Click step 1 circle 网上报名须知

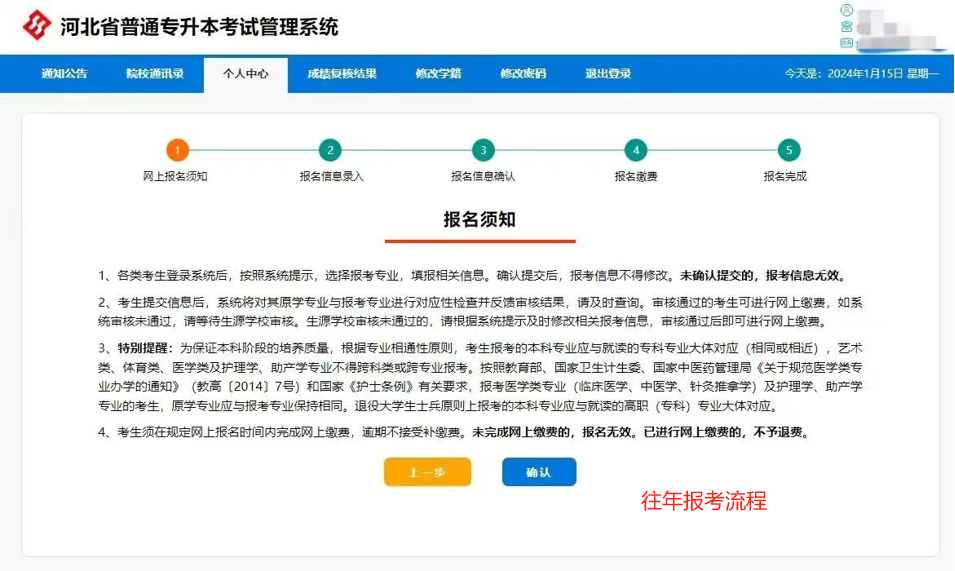point(177,150)
